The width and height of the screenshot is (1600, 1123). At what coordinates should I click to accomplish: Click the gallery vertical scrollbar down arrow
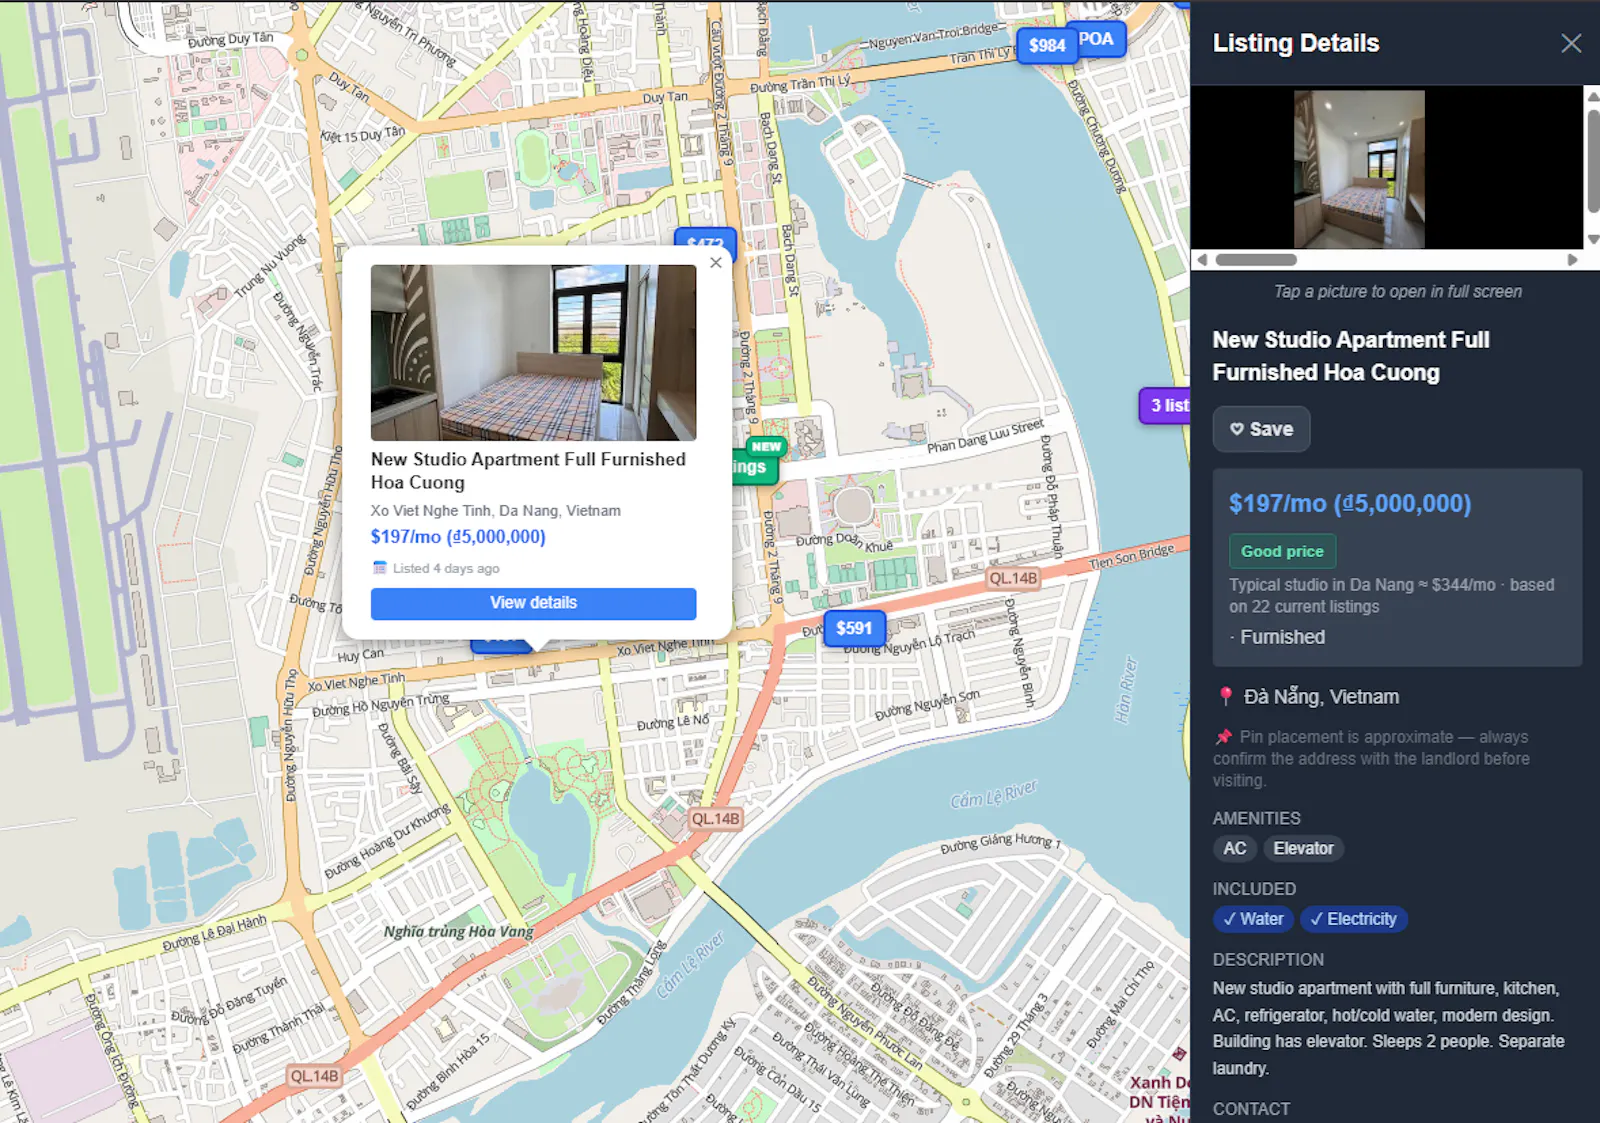coord(1593,240)
